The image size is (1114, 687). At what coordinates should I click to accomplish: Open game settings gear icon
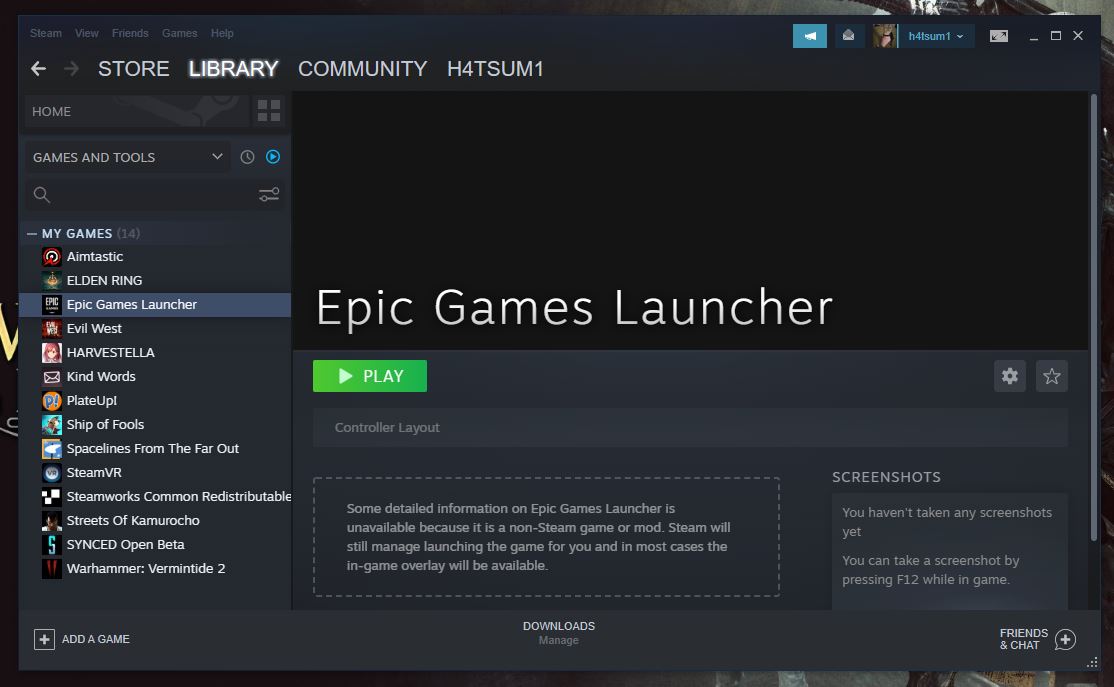click(x=1010, y=376)
